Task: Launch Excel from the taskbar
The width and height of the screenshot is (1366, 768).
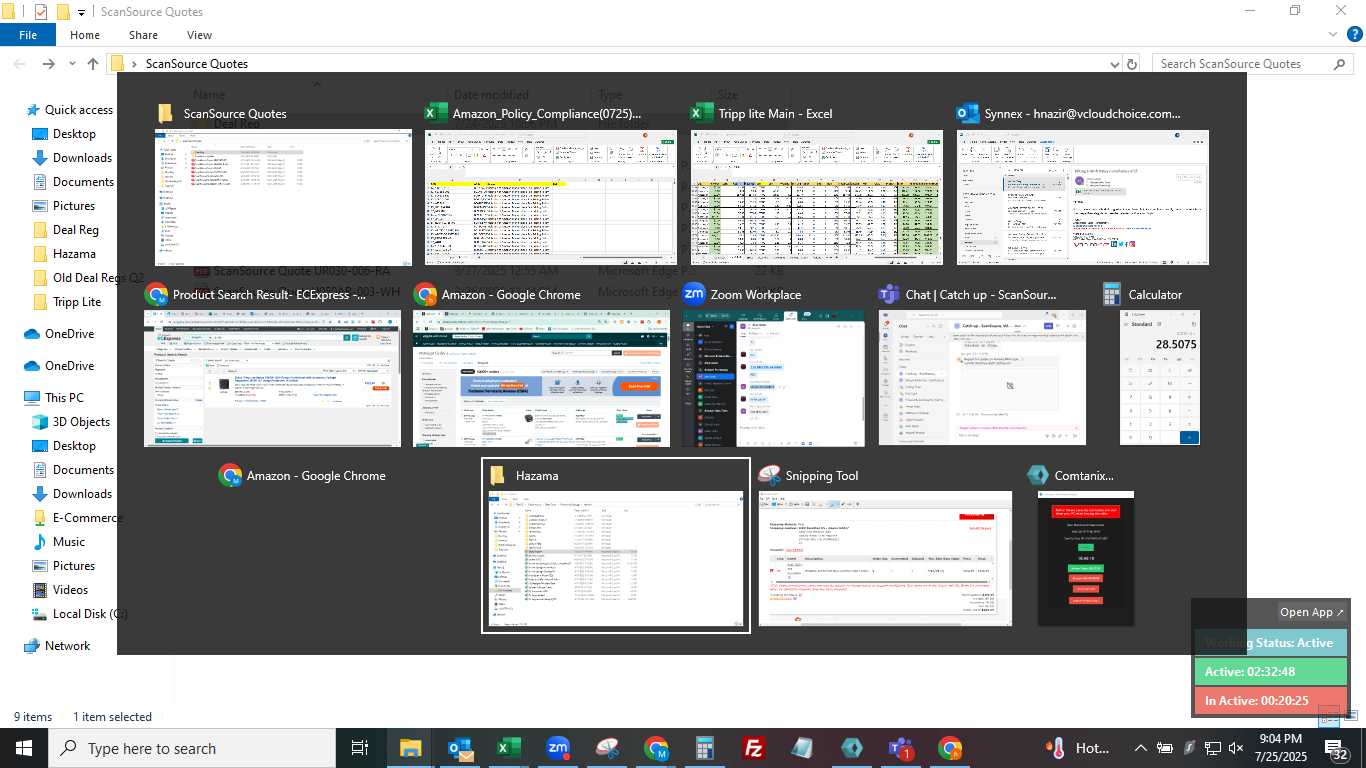Action: [x=509, y=748]
